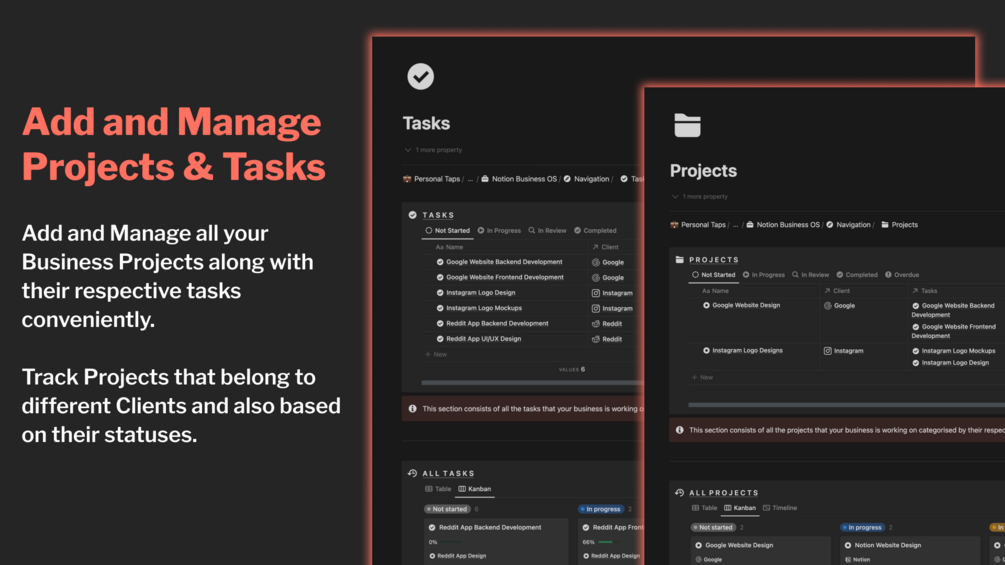
Task: Switch to the Completed tab in the PROJECTS database
Action: (x=857, y=275)
